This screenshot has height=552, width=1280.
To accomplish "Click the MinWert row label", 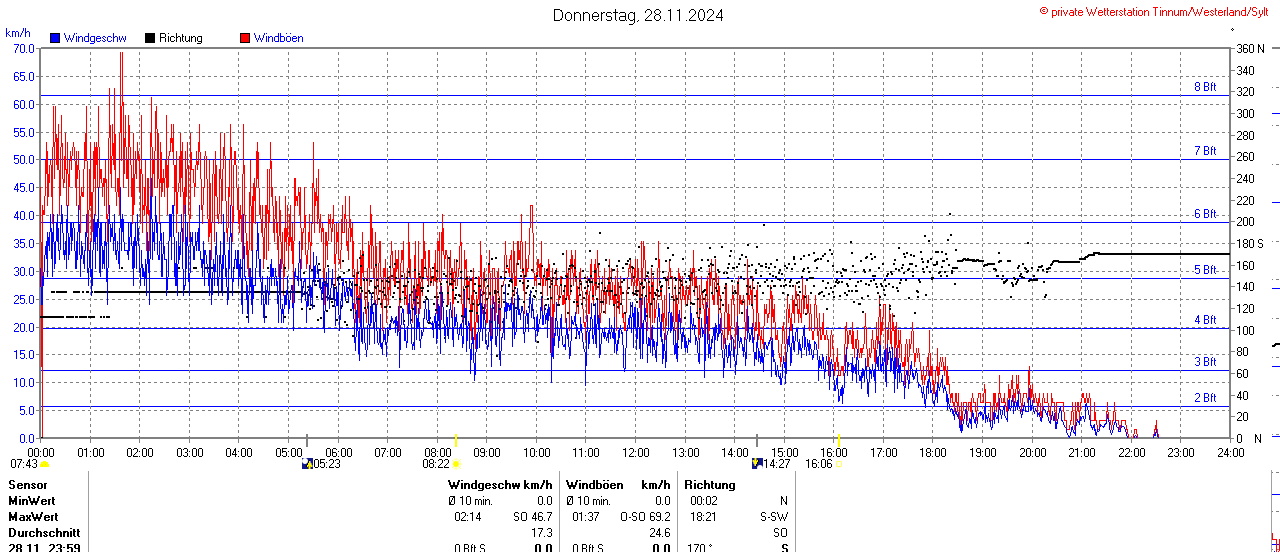I will [32, 501].
